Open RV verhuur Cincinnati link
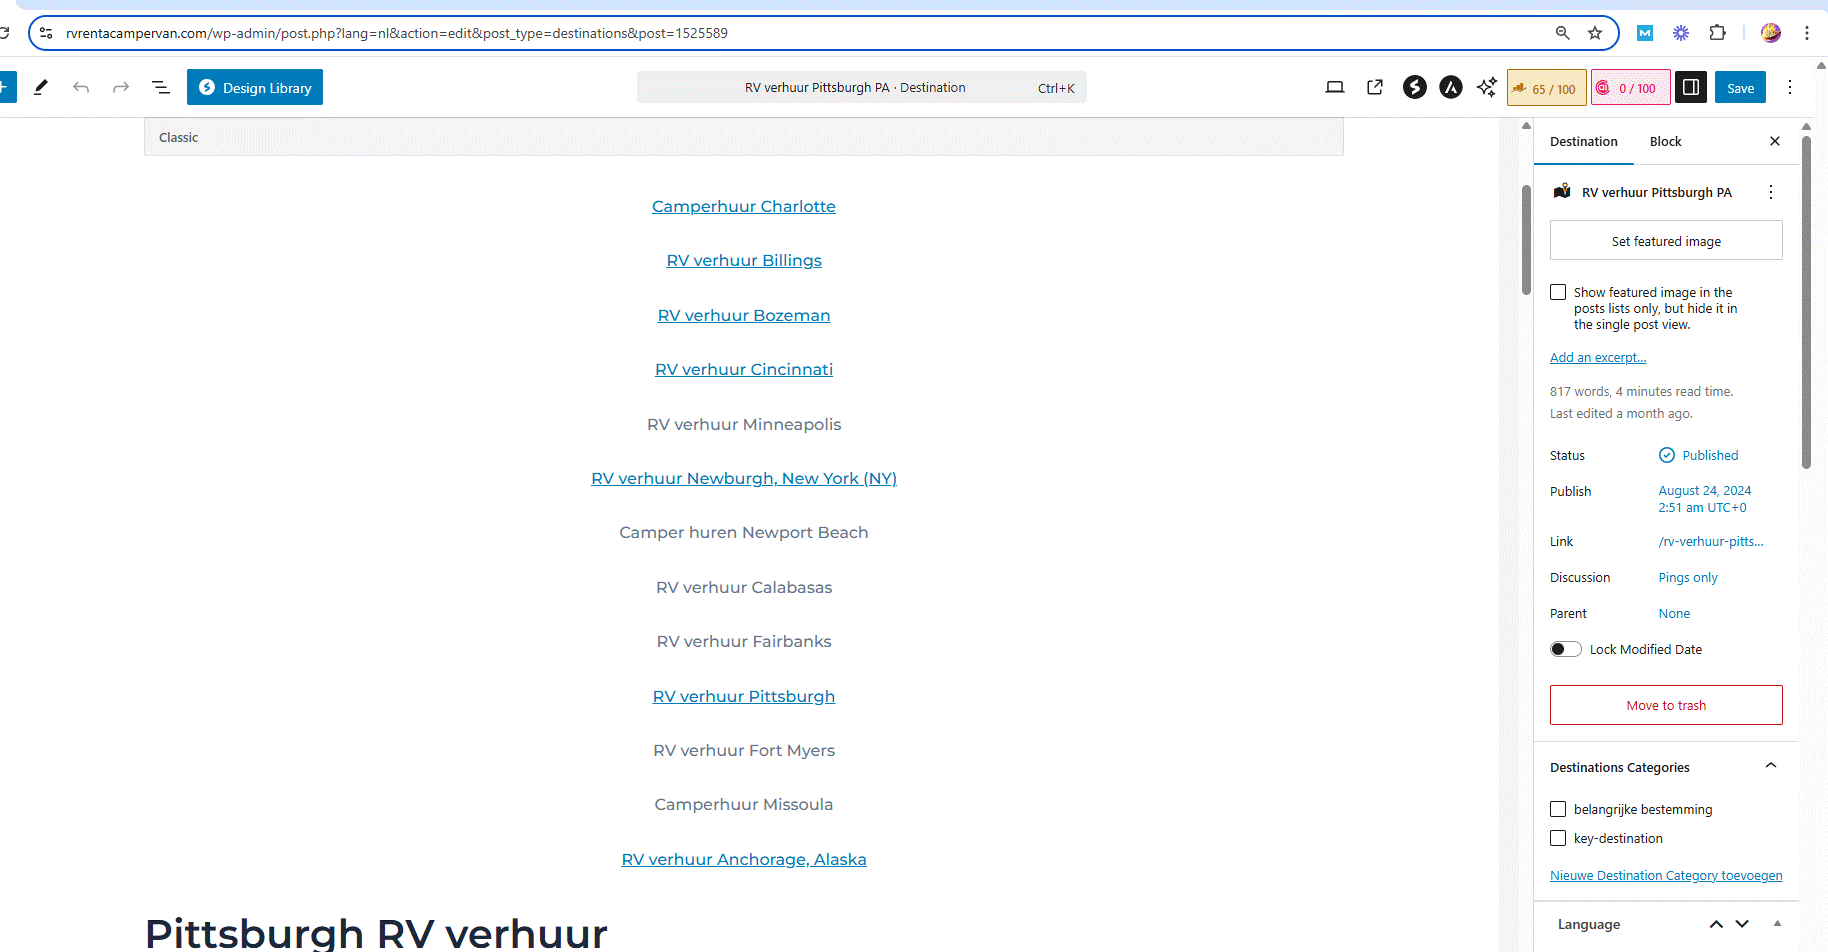The image size is (1828, 952). click(x=744, y=369)
